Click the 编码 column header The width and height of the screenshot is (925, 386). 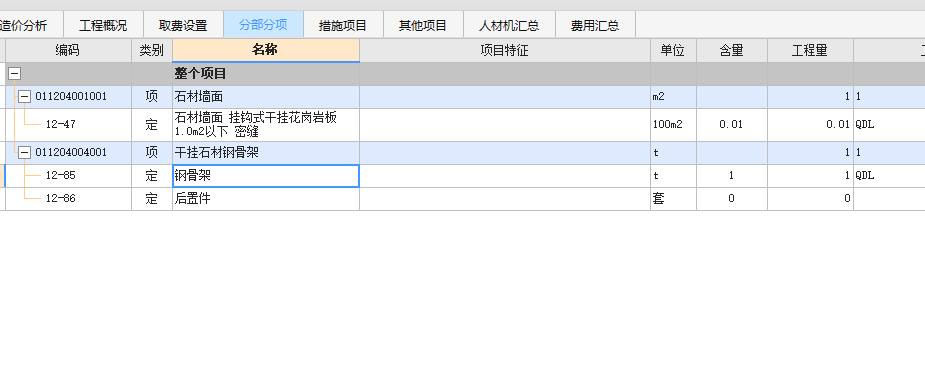click(68, 51)
